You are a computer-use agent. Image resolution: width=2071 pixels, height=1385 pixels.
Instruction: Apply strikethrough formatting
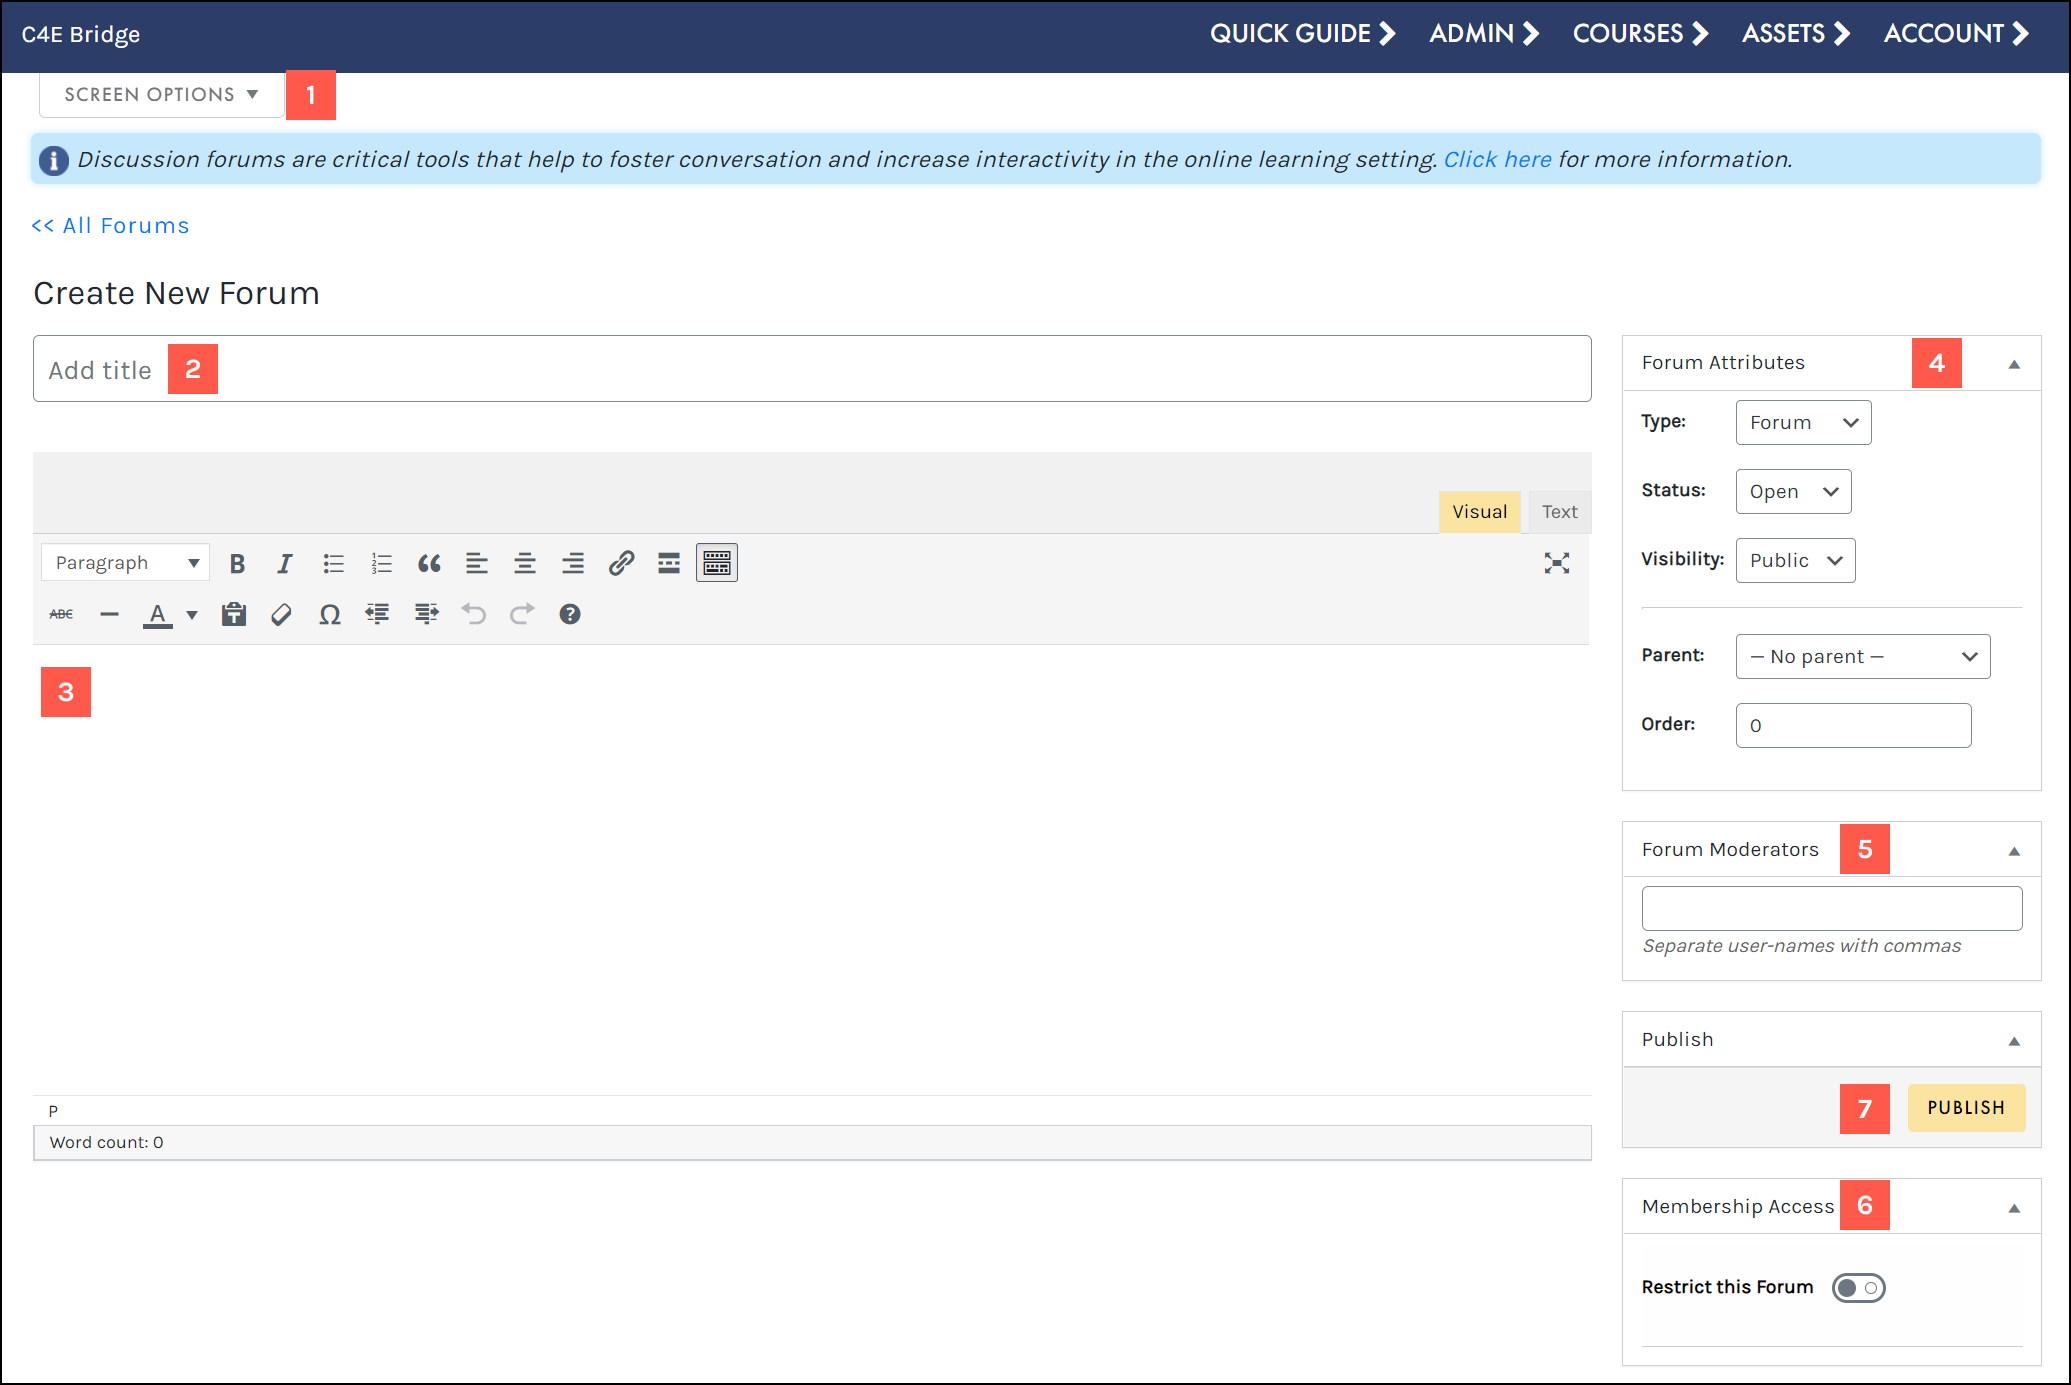(x=61, y=614)
